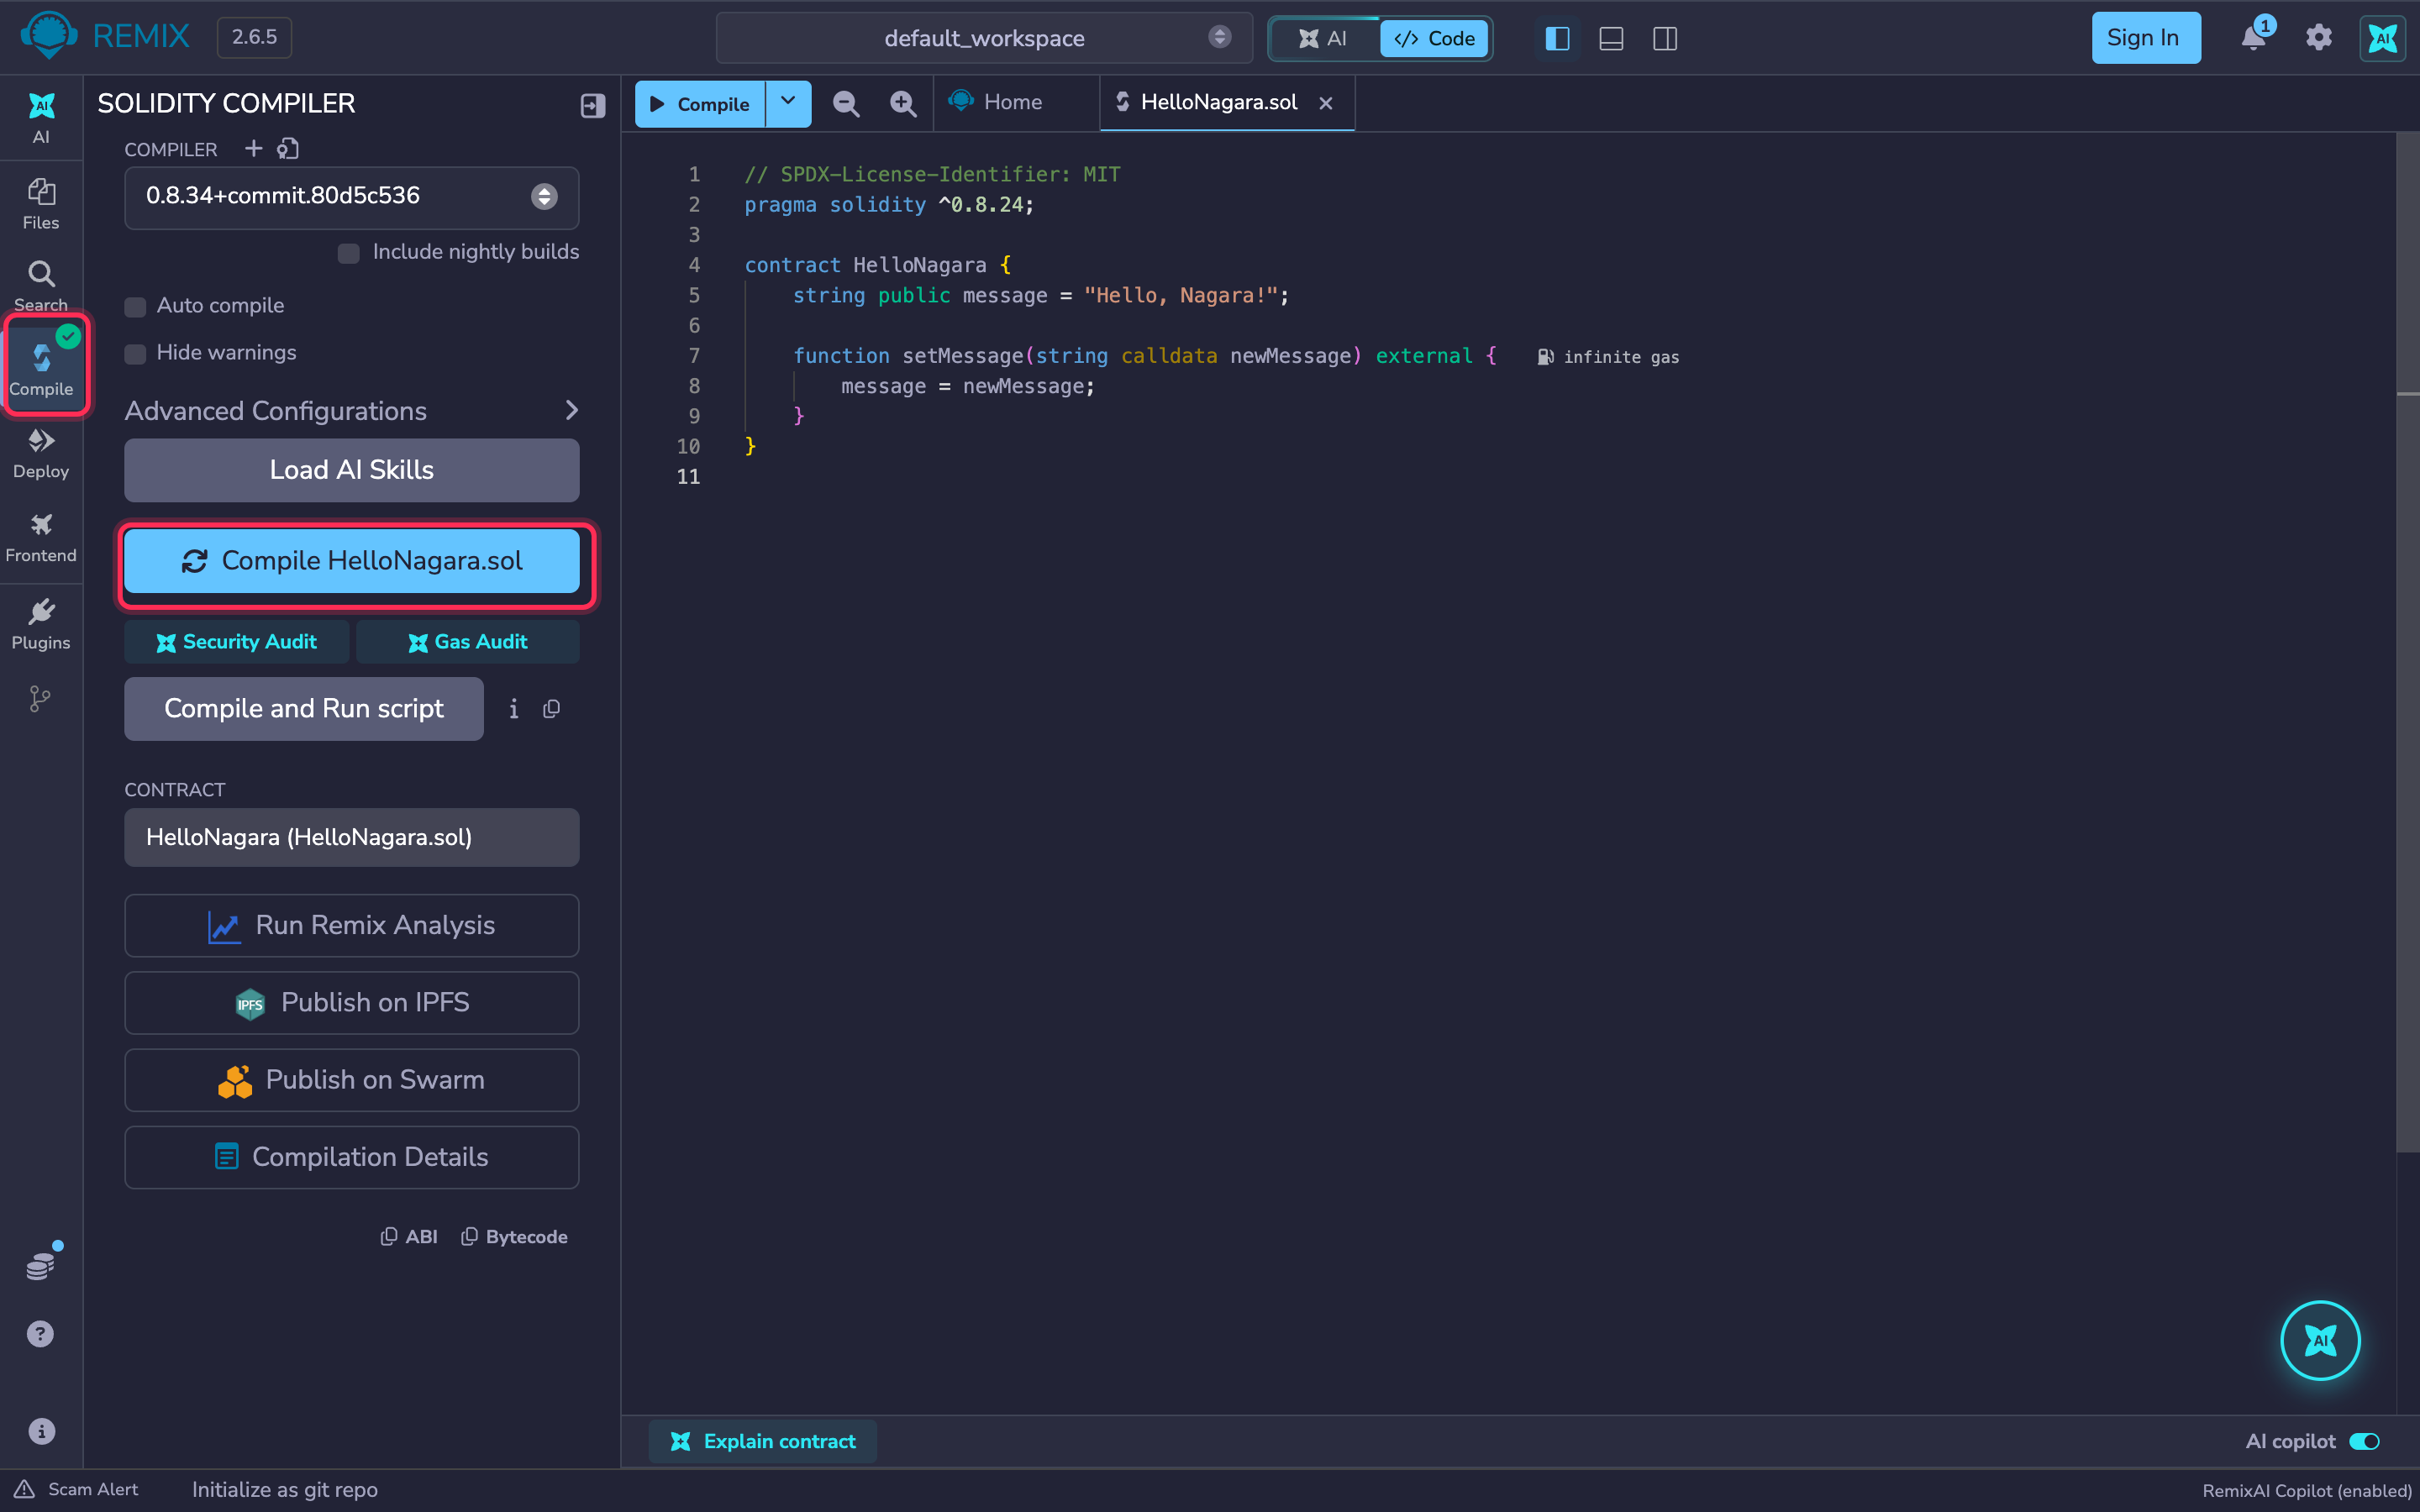2420x1512 pixels.
Task: Click the zoom in magnifier icon
Action: (x=902, y=103)
